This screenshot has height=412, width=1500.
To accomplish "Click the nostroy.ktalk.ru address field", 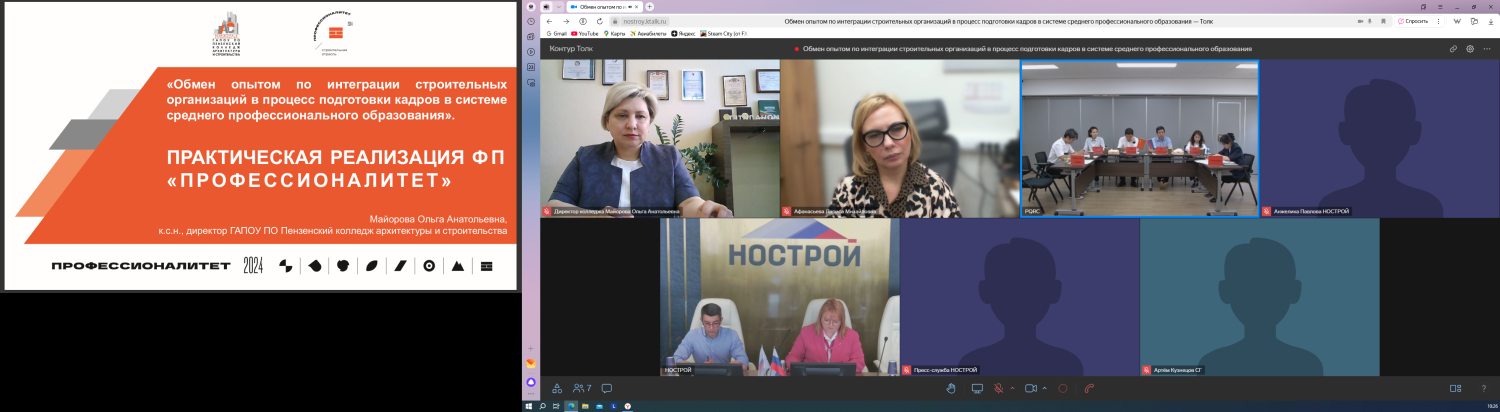I will click(644, 21).
